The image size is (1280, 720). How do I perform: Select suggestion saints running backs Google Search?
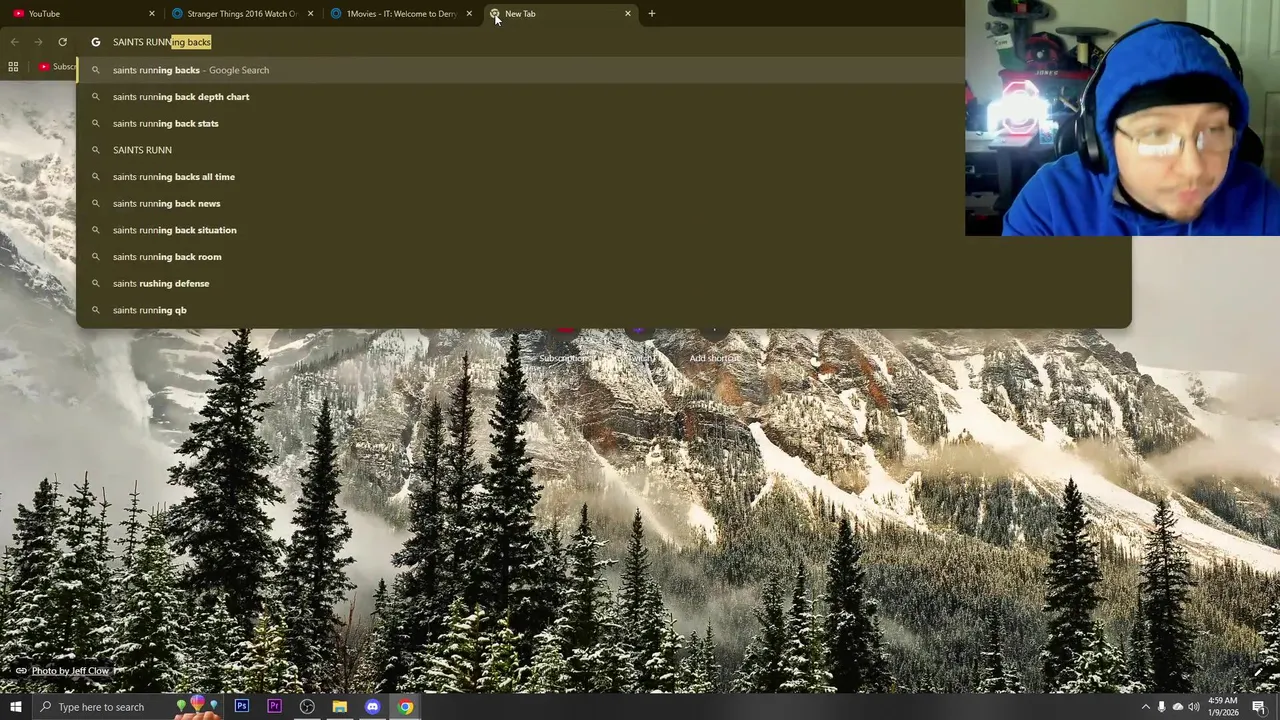click(603, 70)
